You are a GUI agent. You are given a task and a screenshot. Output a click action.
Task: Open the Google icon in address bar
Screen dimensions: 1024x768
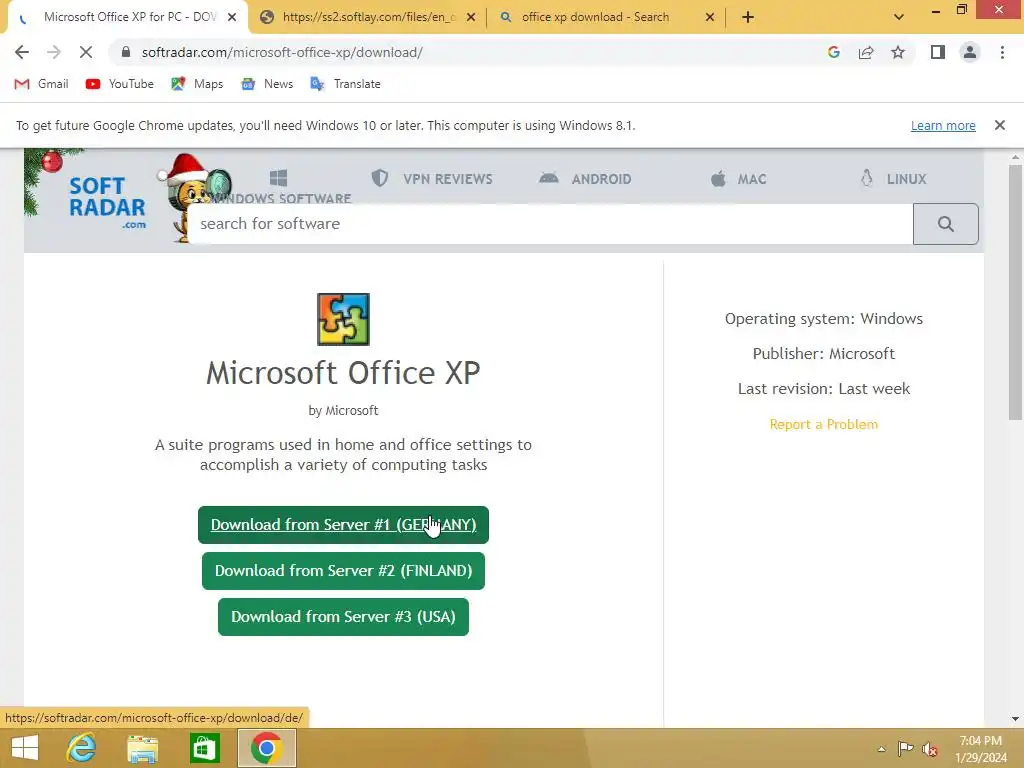point(833,52)
